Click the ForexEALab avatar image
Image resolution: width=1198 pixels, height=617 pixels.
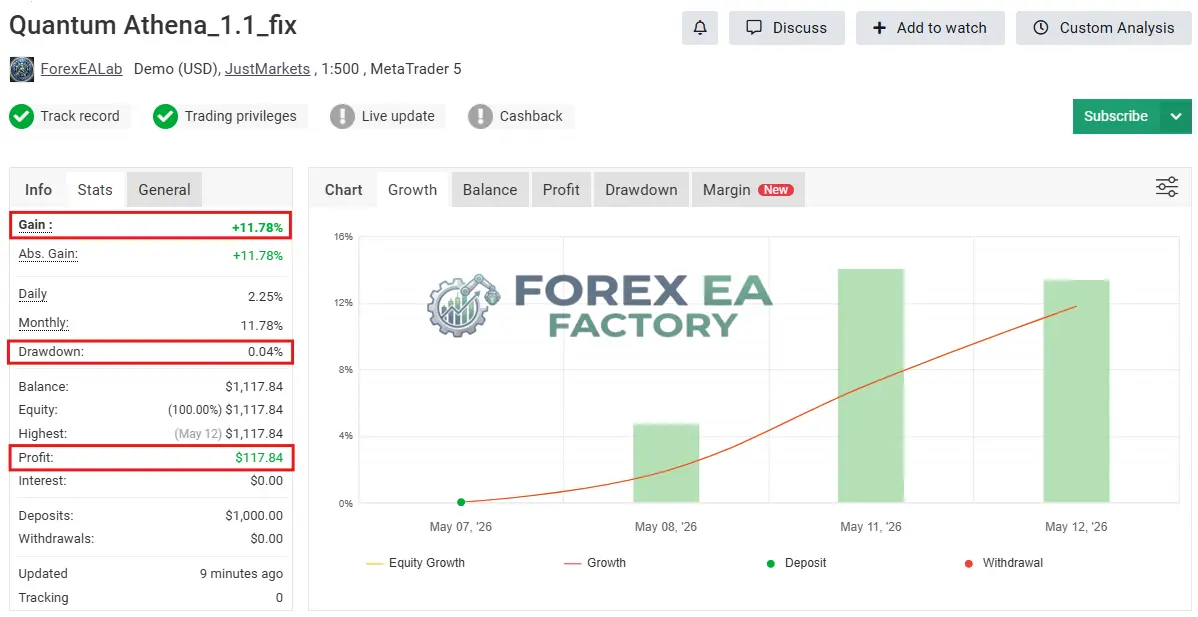pyautogui.click(x=21, y=69)
